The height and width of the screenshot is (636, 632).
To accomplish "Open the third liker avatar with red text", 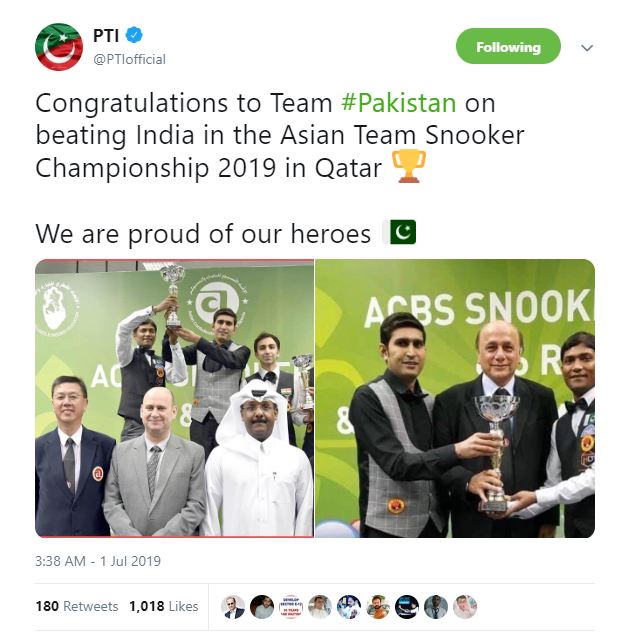I will tap(291, 607).
